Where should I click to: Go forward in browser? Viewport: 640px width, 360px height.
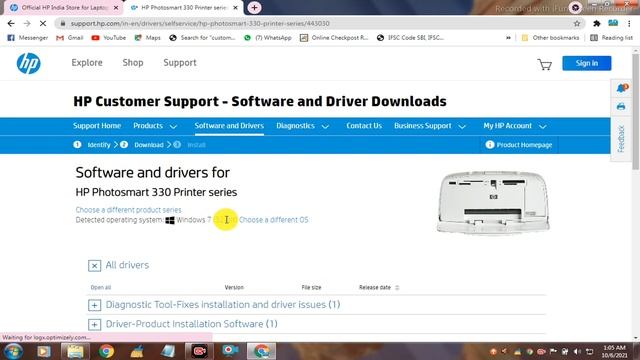click(x=27, y=24)
